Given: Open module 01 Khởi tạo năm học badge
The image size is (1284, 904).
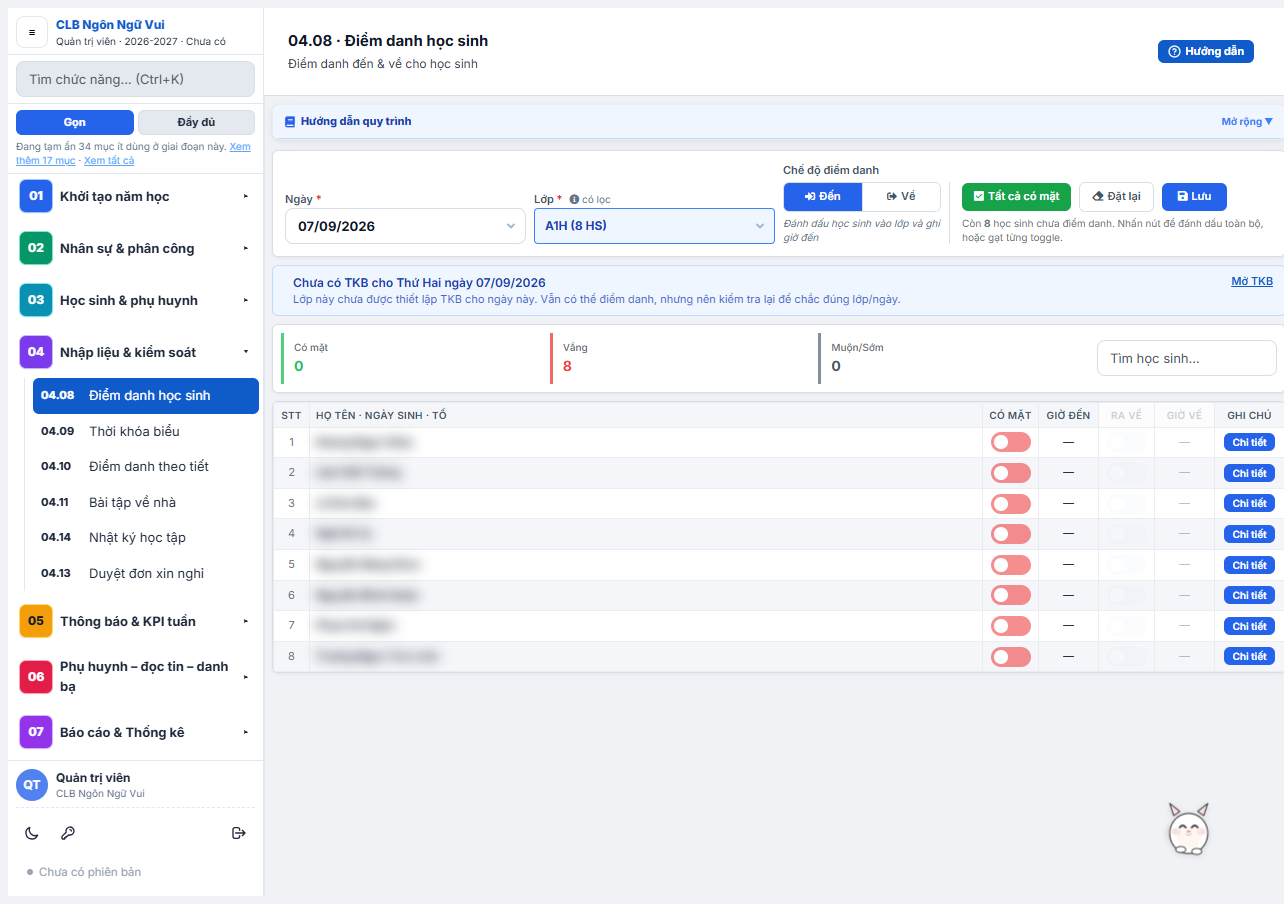Looking at the screenshot, I should (36, 196).
